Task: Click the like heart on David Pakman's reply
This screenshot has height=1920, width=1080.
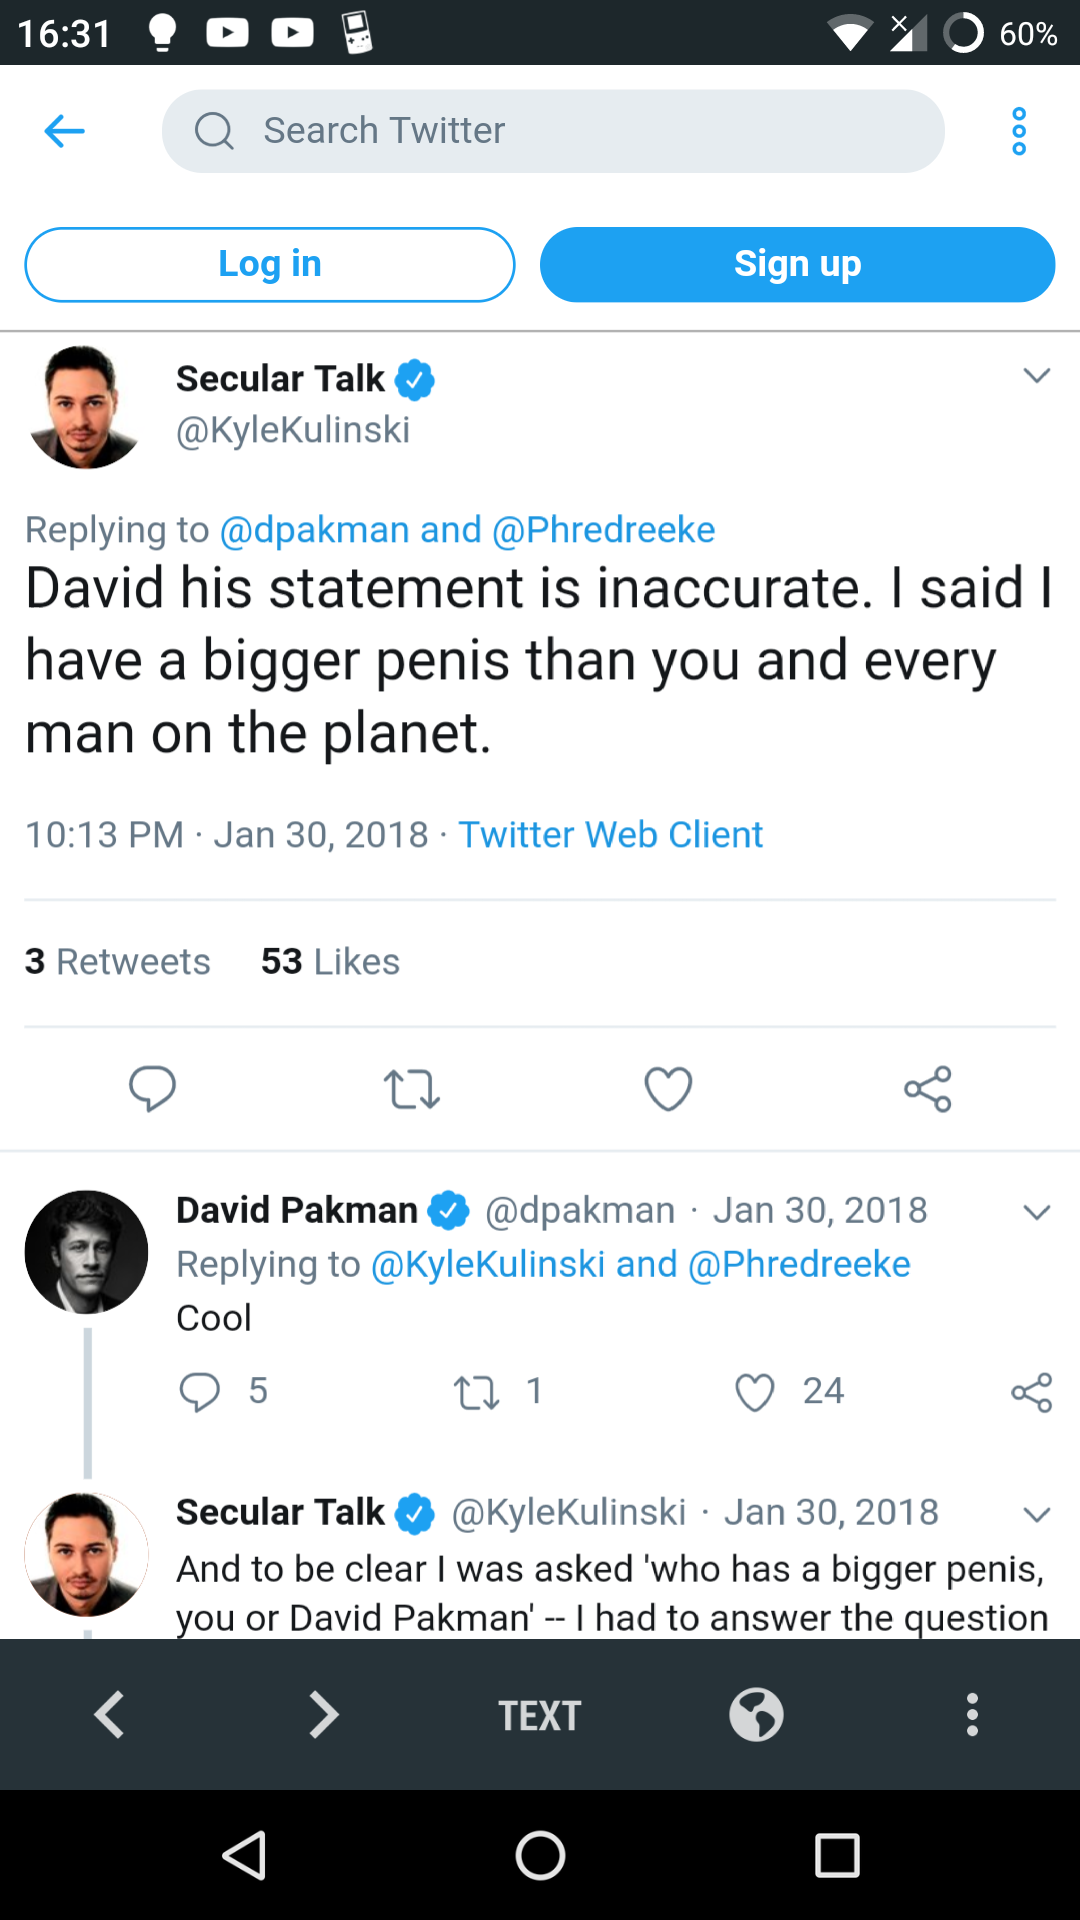Action: 756,1392
